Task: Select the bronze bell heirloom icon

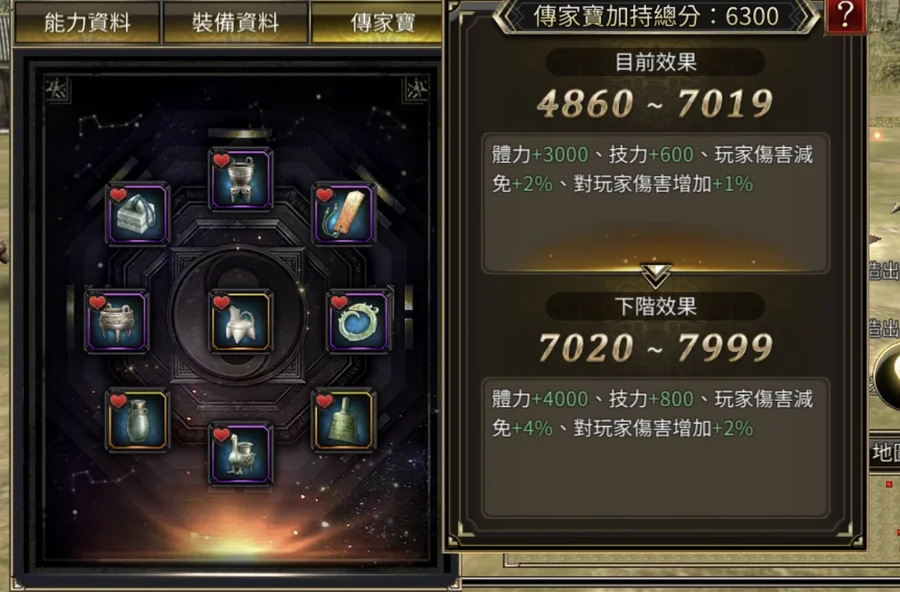Action: click(x=343, y=420)
